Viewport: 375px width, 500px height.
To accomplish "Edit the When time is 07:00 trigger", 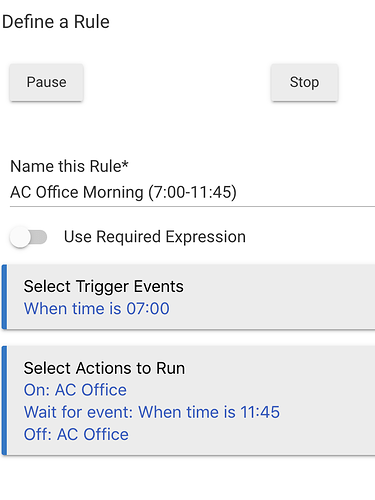I will point(96,308).
